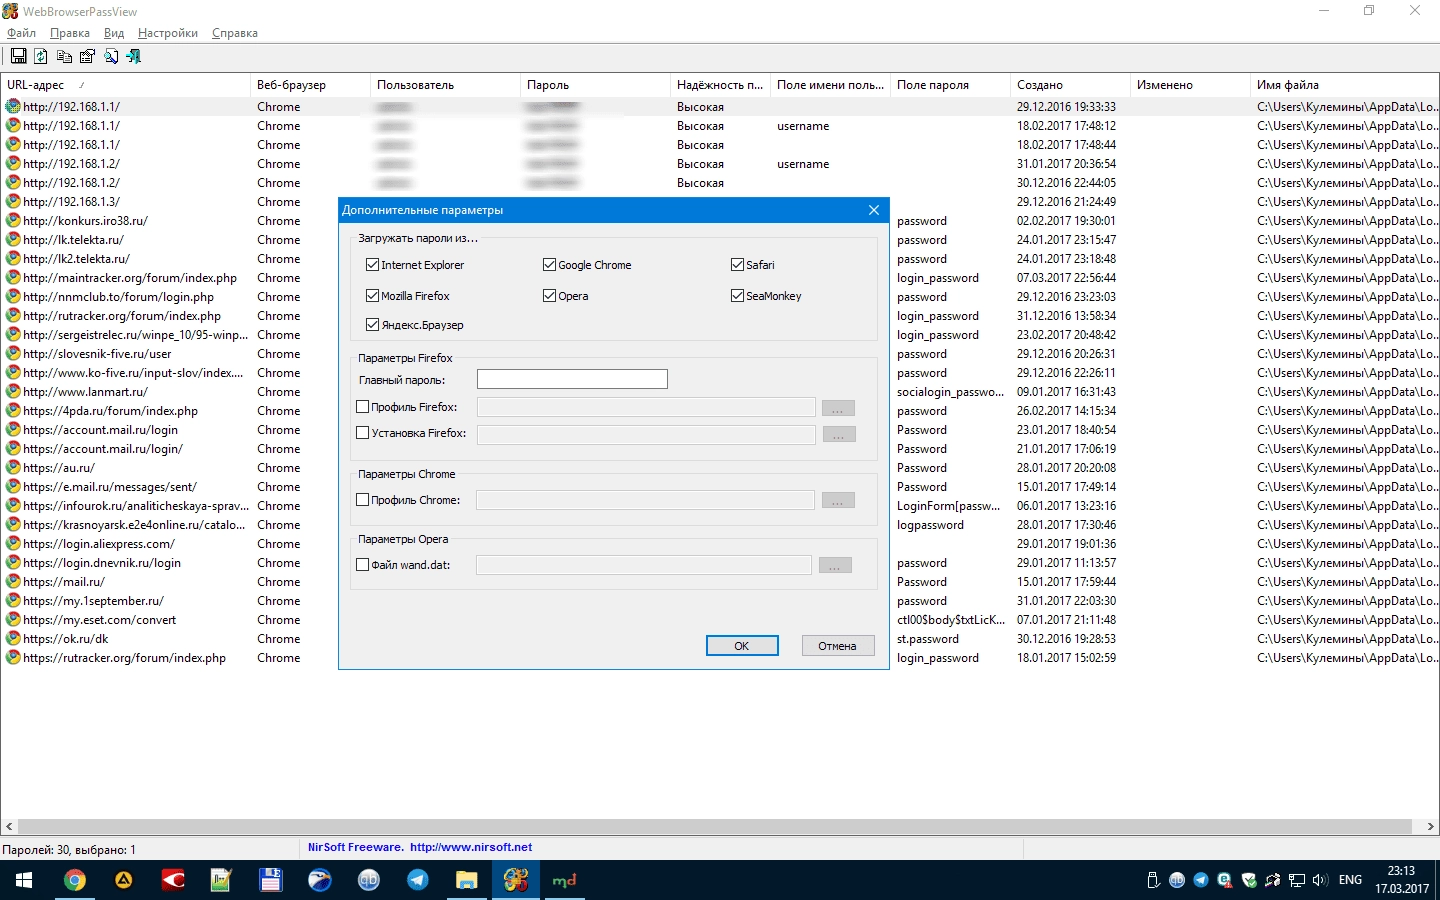The image size is (1440, 900).
Task: Sort by the URL-адрес column header
Action: pyautogui.click(x=125, y=85)
